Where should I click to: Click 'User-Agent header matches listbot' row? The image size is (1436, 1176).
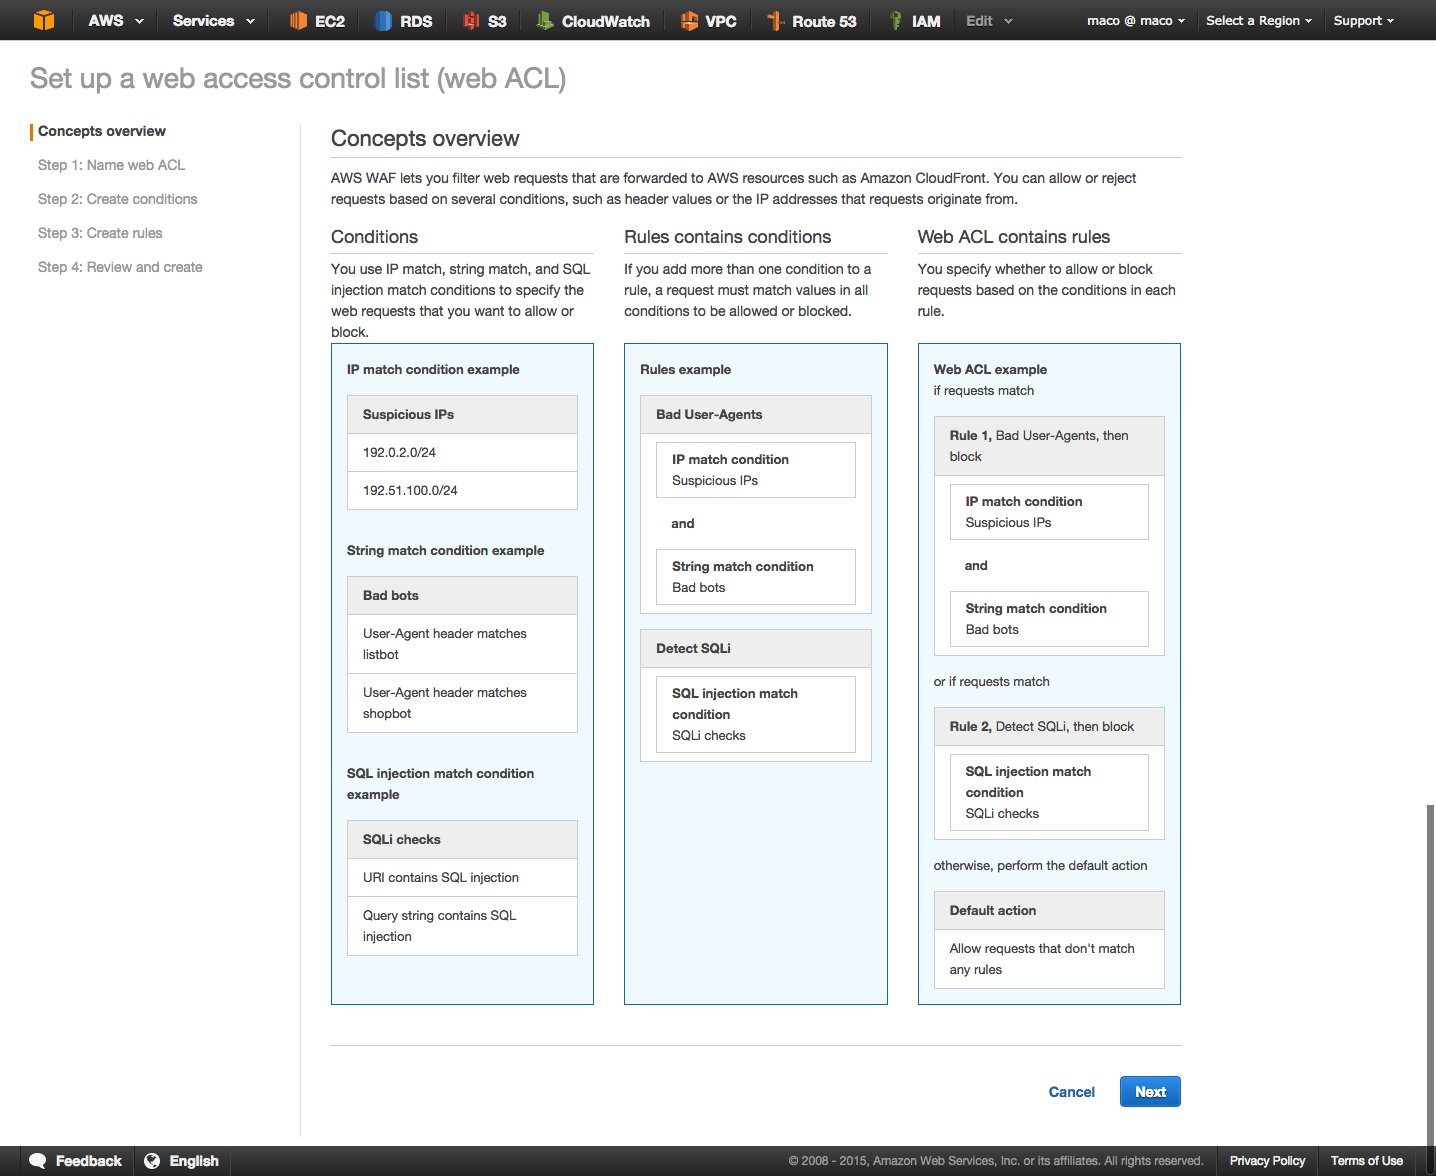click(x=462, y=644)
